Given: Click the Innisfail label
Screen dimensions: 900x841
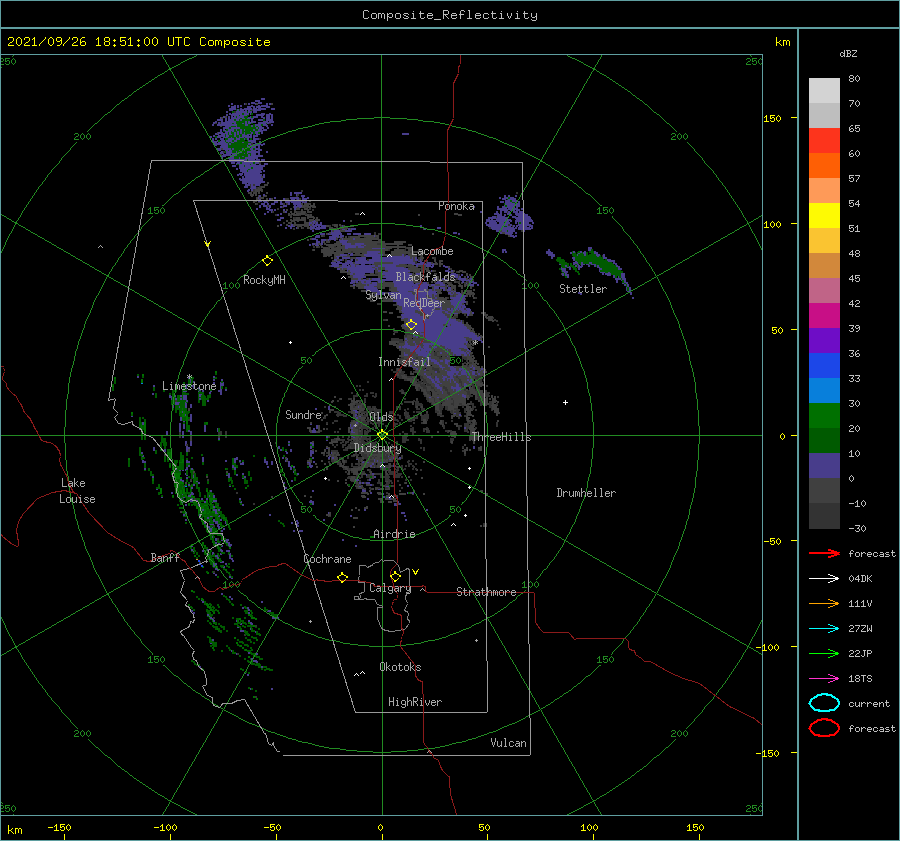Looking at the screenshot, I should [x=404, y=362].
